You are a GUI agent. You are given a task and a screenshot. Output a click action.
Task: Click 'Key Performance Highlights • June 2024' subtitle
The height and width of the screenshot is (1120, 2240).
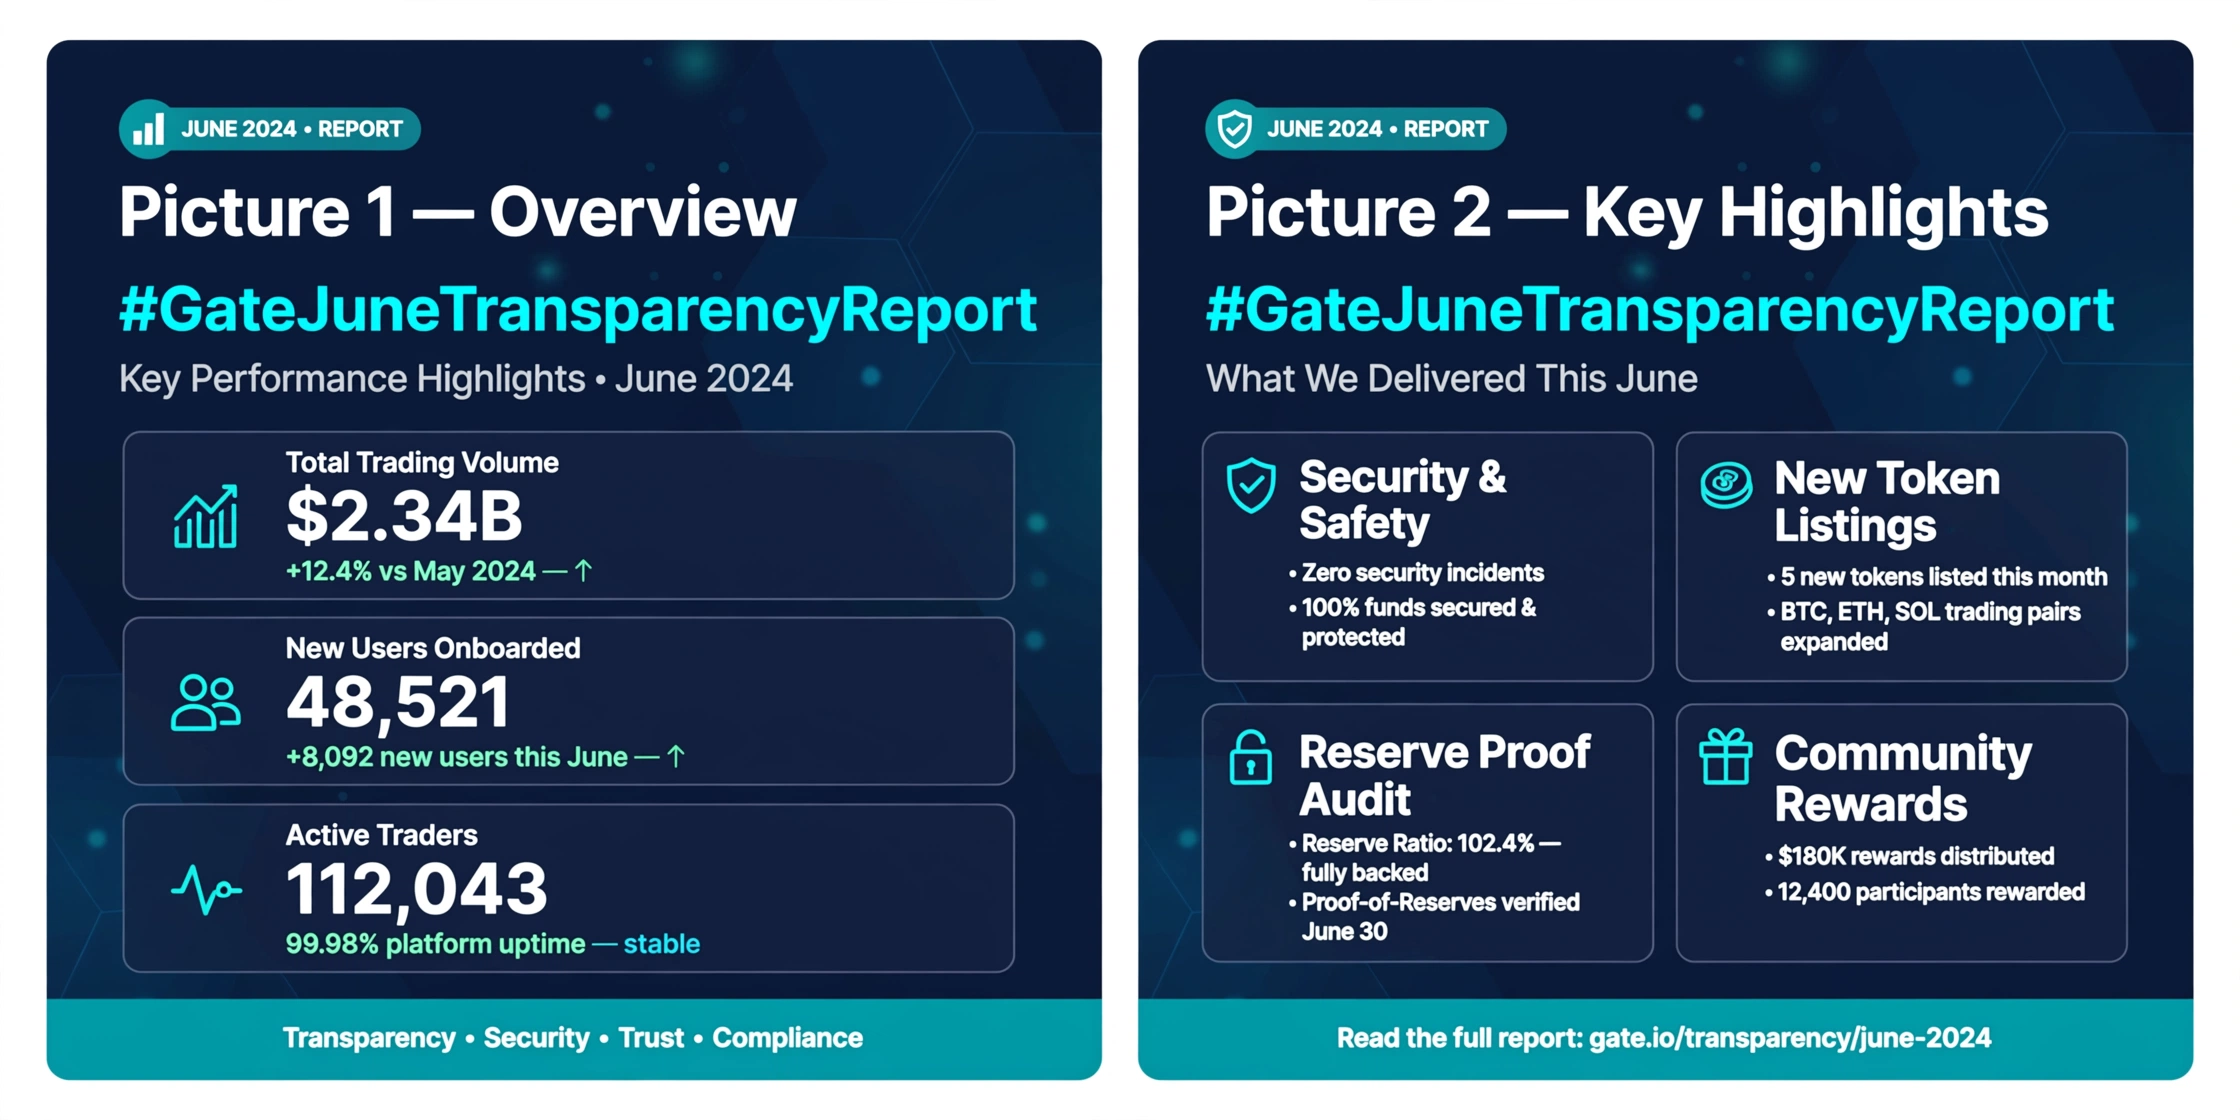click(x=456, y=379)
